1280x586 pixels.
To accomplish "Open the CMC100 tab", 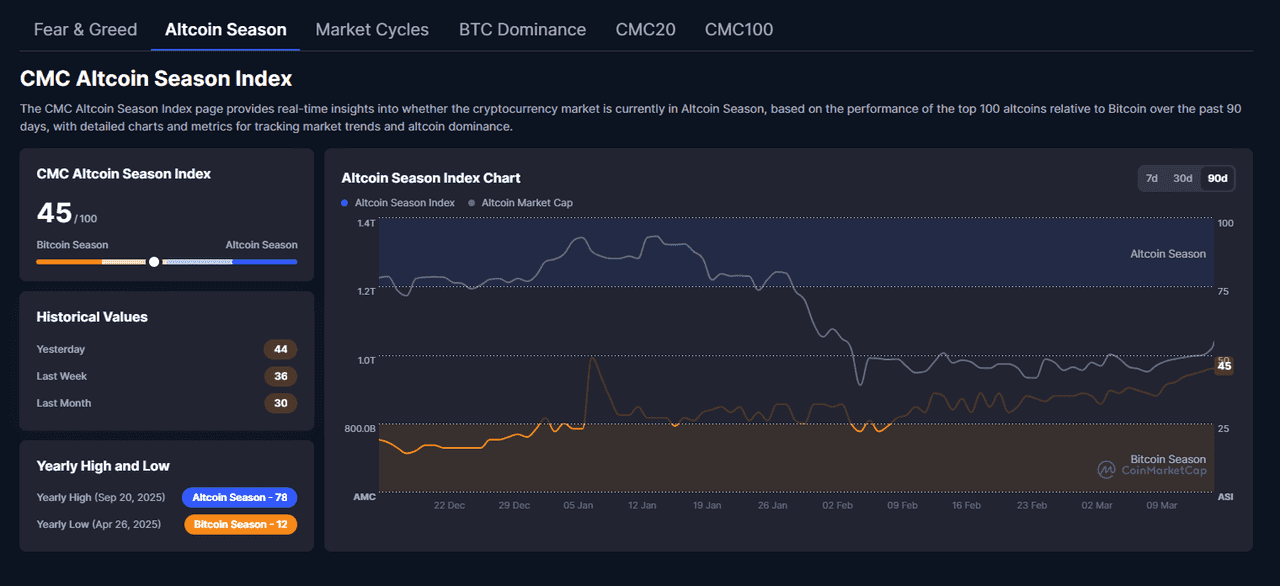I will click(738, 29).
